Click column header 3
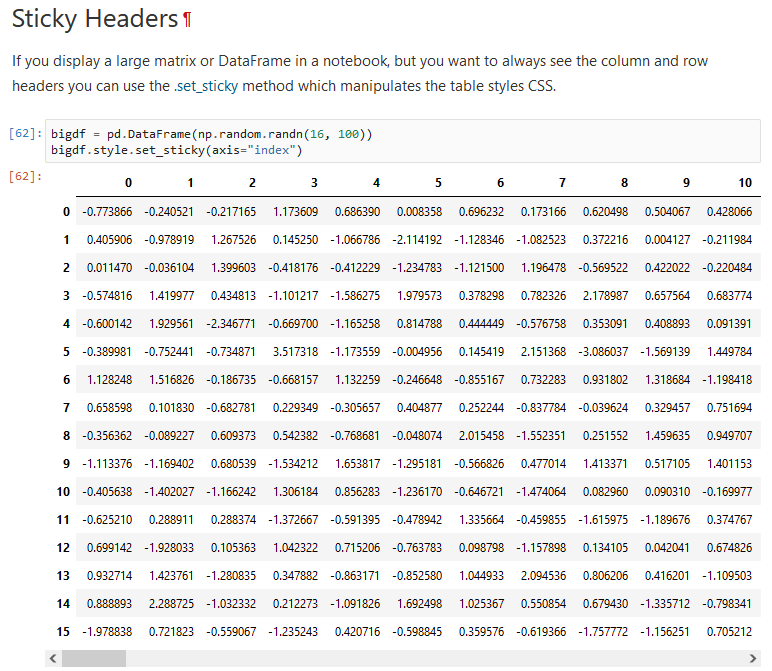This screenshot has width=772, height=671. (314, 183)
